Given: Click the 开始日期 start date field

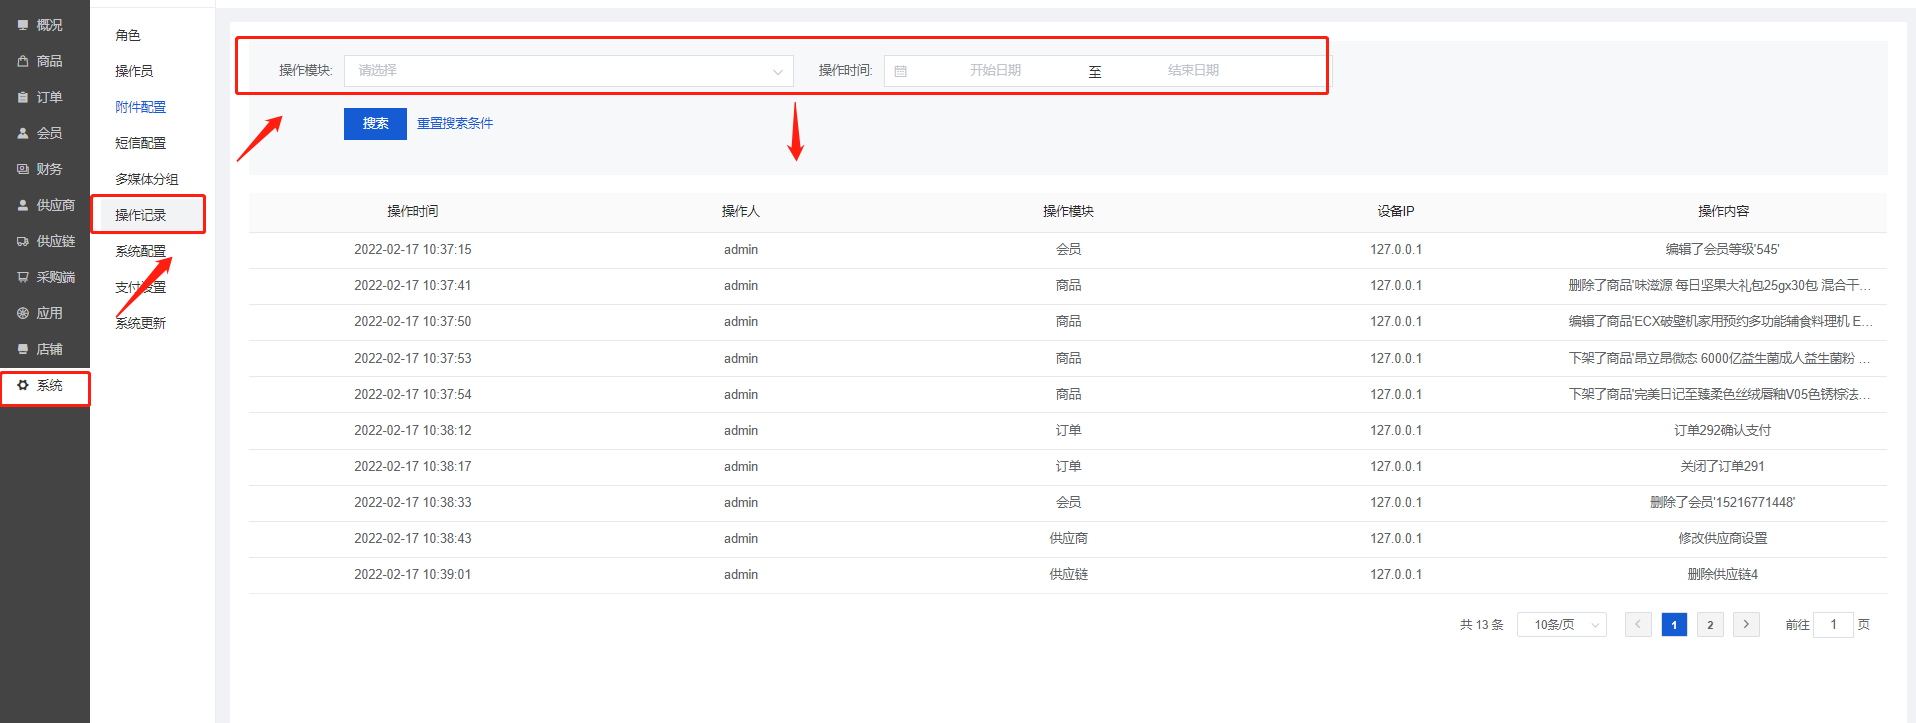Looking at the screenshot, I should coord(995,71).
